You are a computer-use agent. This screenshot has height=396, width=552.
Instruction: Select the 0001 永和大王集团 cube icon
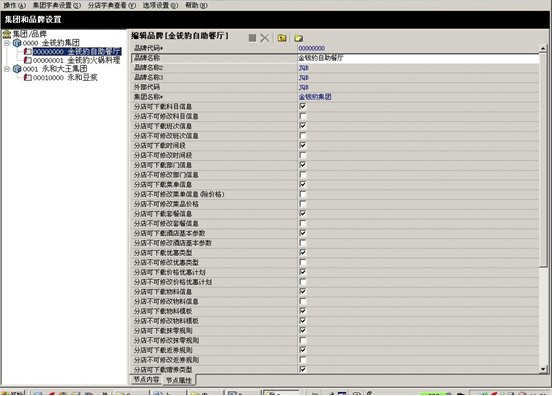coord(17,69)
